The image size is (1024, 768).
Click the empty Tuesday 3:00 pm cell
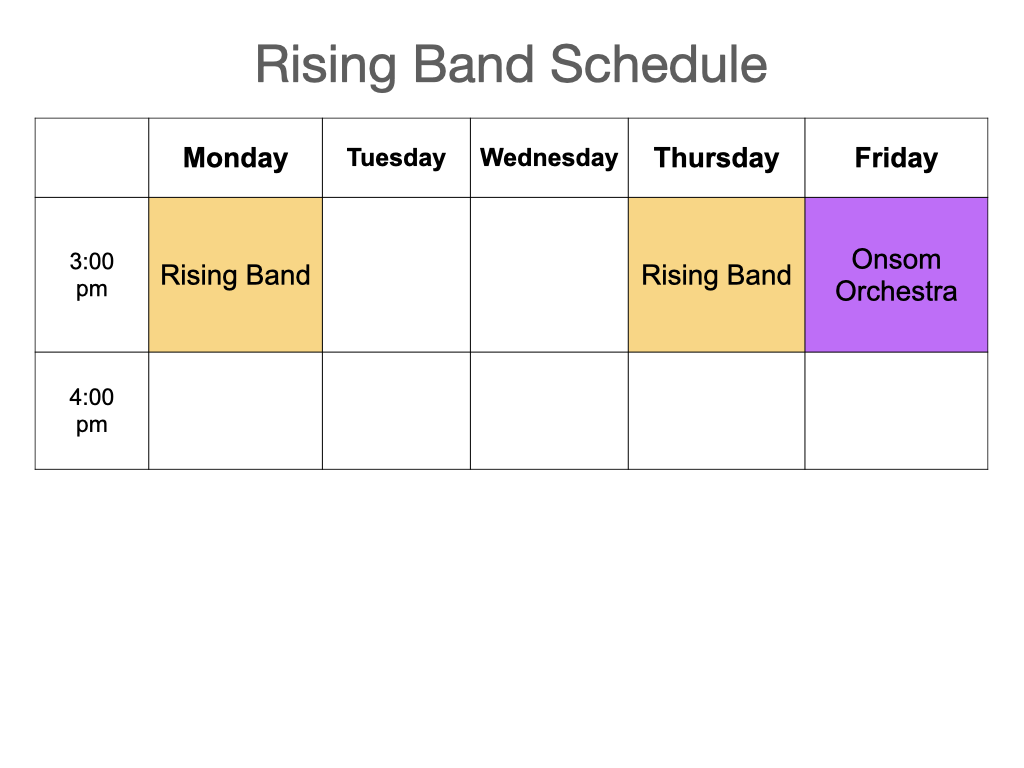396,275
